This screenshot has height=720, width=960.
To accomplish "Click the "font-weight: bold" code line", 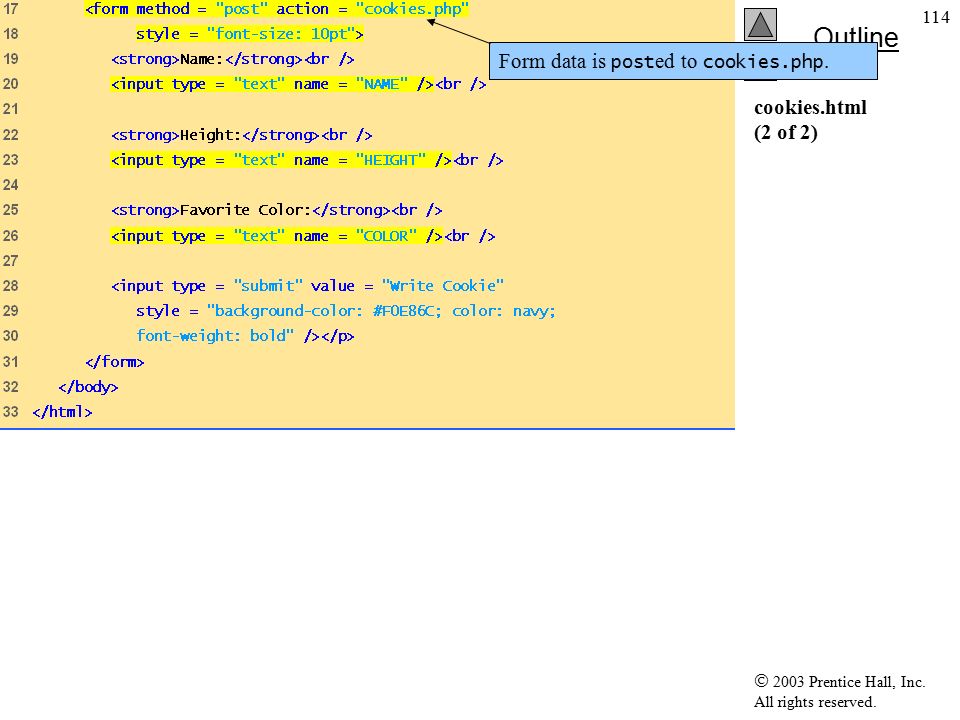I will pos(245,336).
